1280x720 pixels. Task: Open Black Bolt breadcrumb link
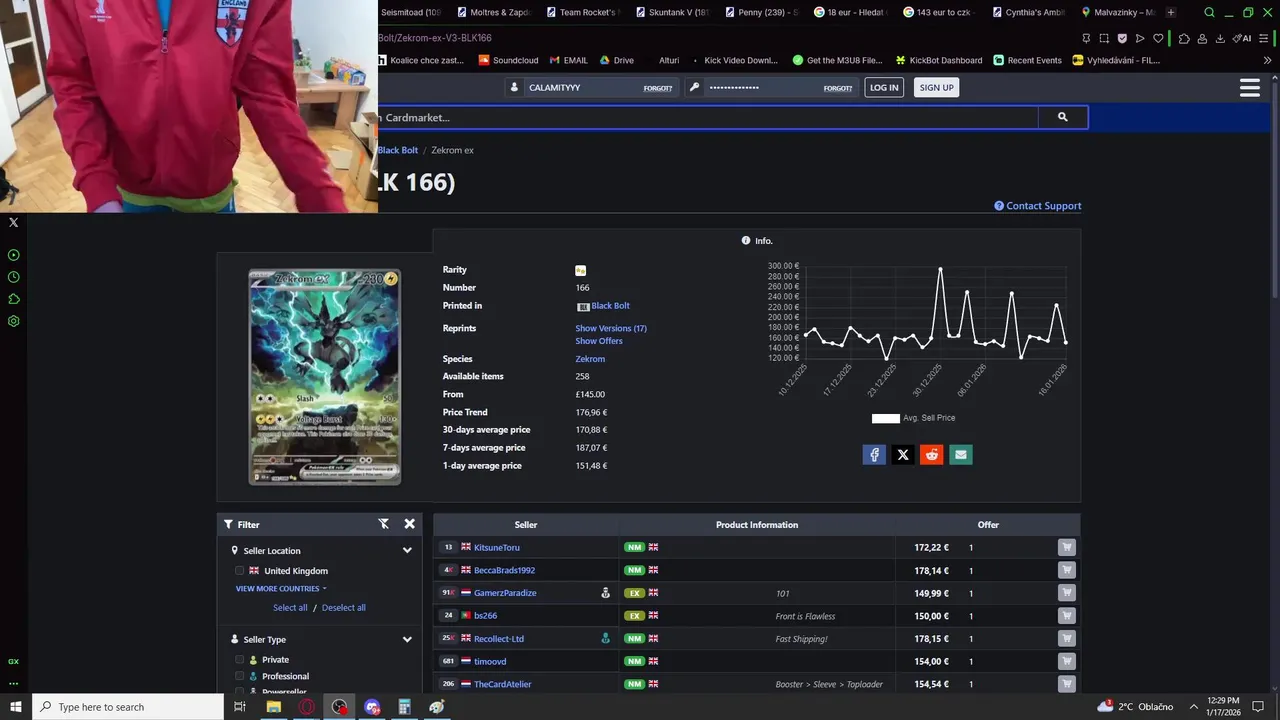(x=398, y=150)
